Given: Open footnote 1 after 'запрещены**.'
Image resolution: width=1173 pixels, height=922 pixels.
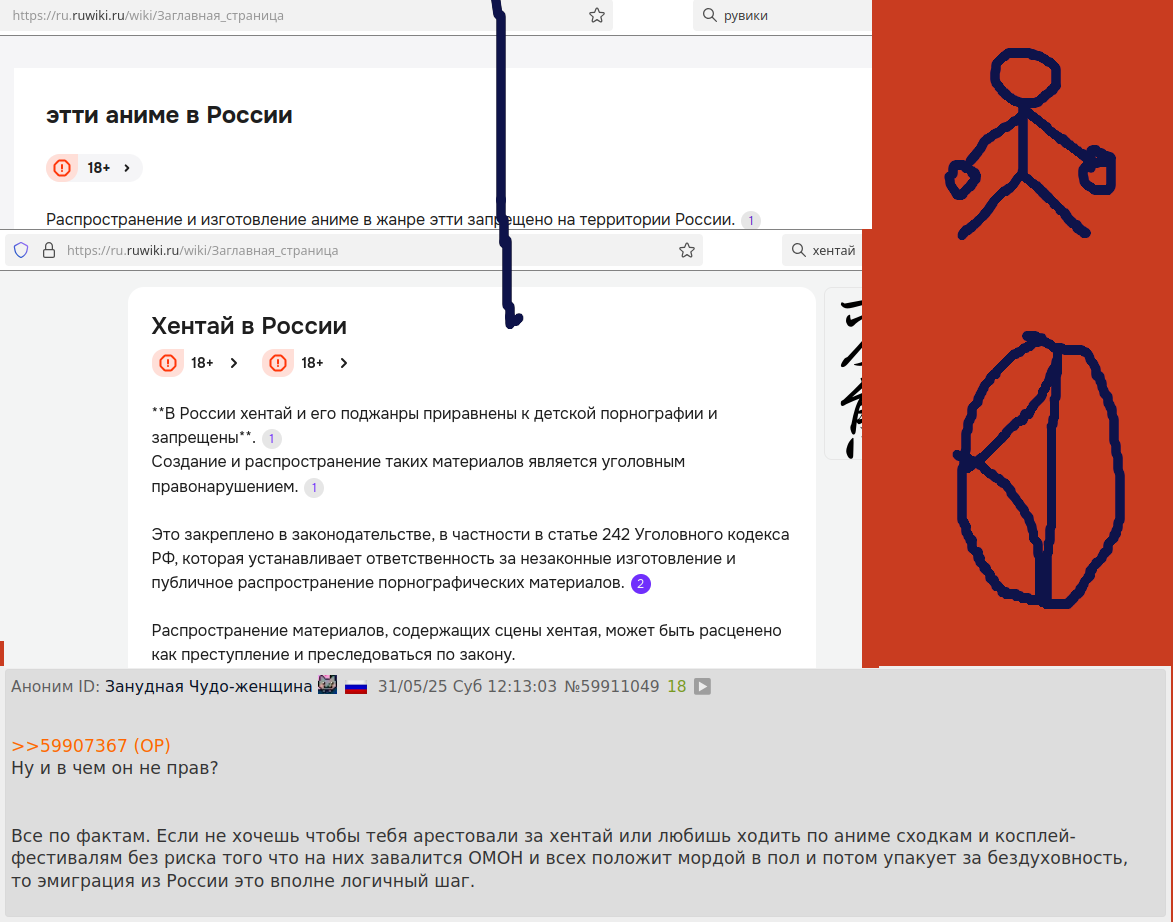Looking at the screenshot, I should 272,439.
